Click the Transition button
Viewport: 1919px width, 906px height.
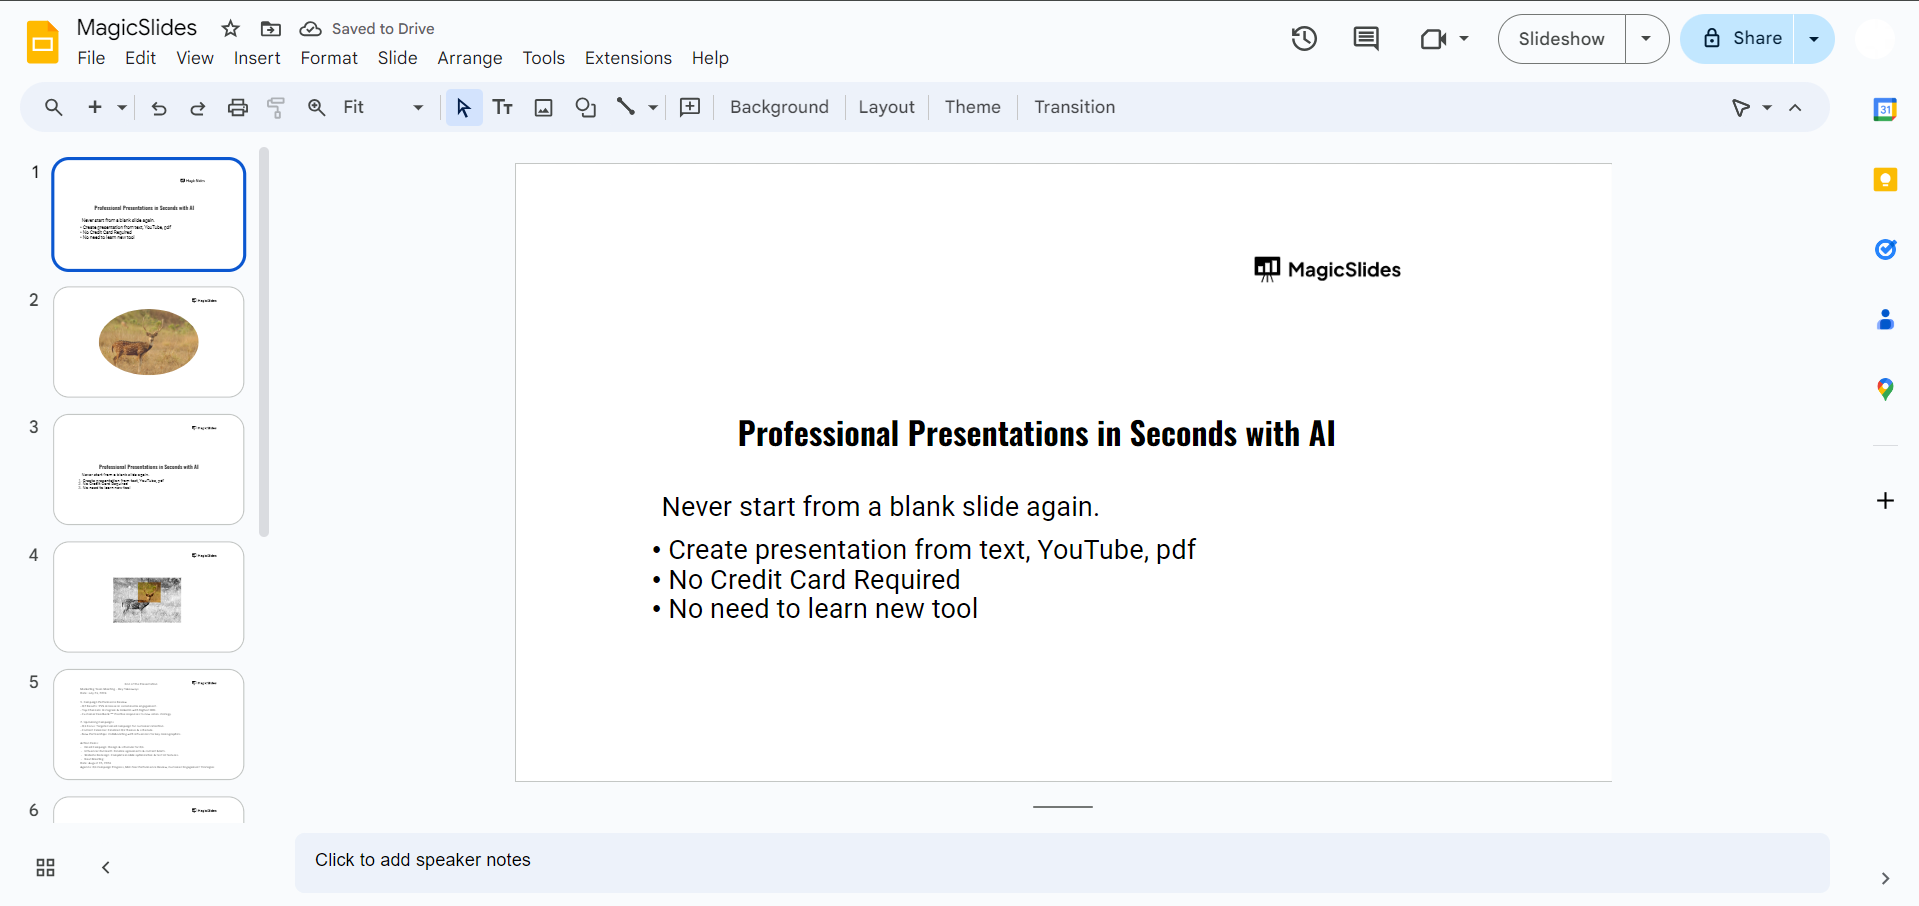1074,108
